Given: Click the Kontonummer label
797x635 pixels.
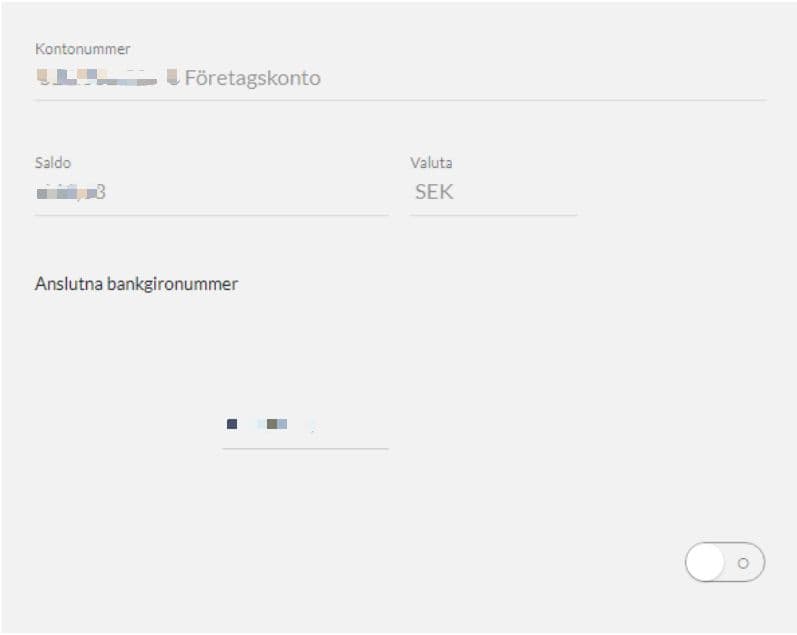Looking at the screenshot, I should pyautogui.click(x=83, y=49).
